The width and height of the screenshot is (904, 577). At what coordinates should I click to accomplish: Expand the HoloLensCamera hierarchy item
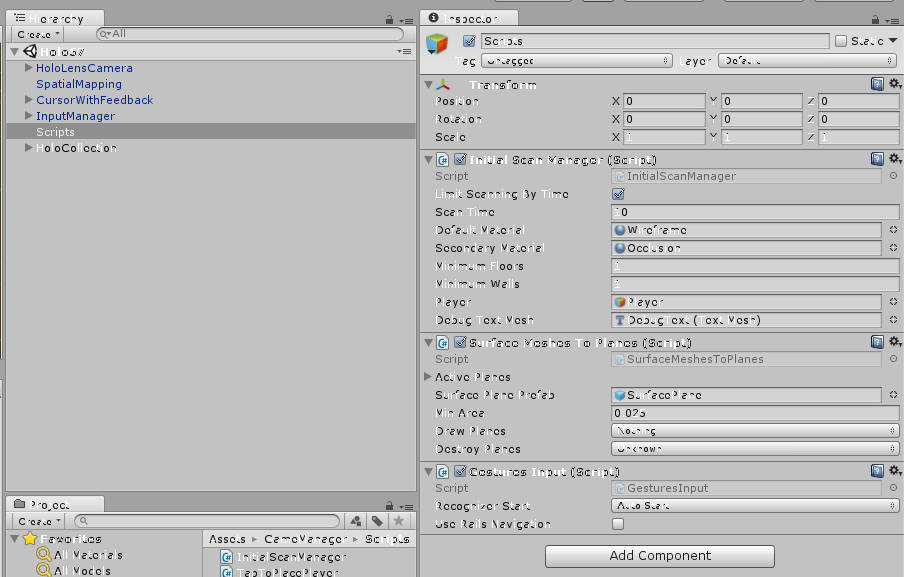point(28,68)
